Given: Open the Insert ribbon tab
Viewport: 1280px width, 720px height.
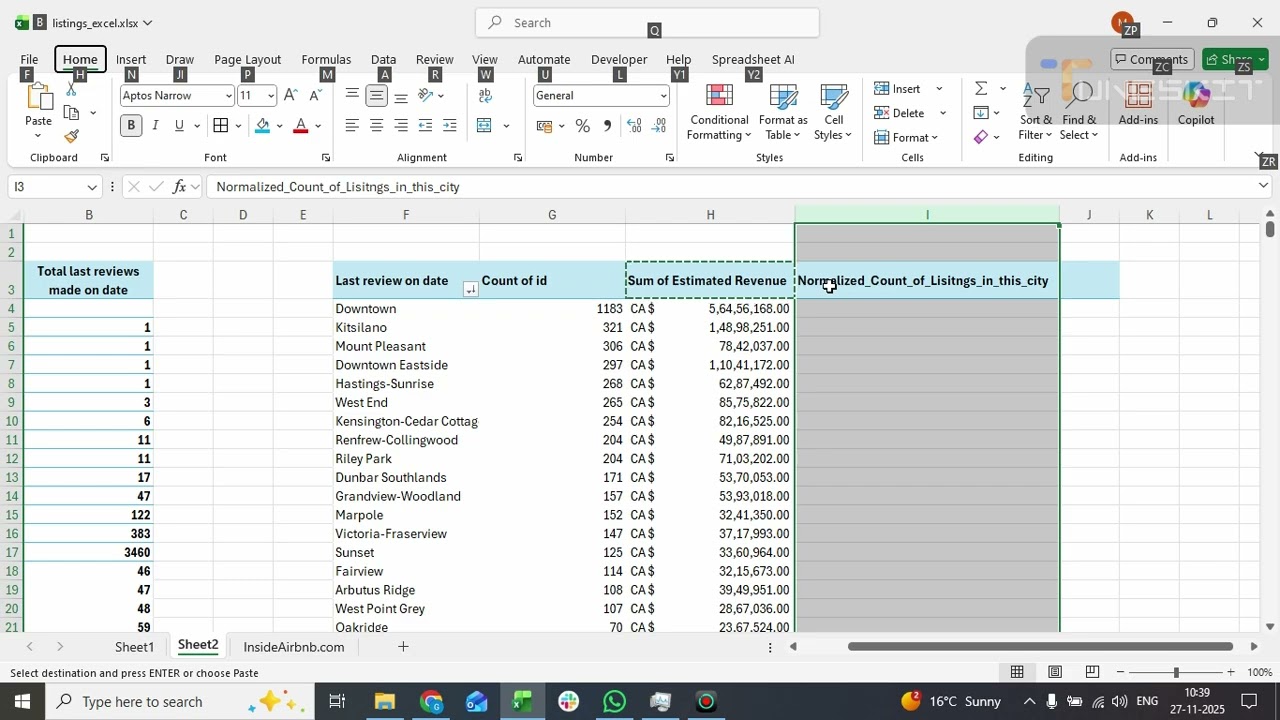Looking at the screenshot, I should pyautogui.click(x=131, y=59).
